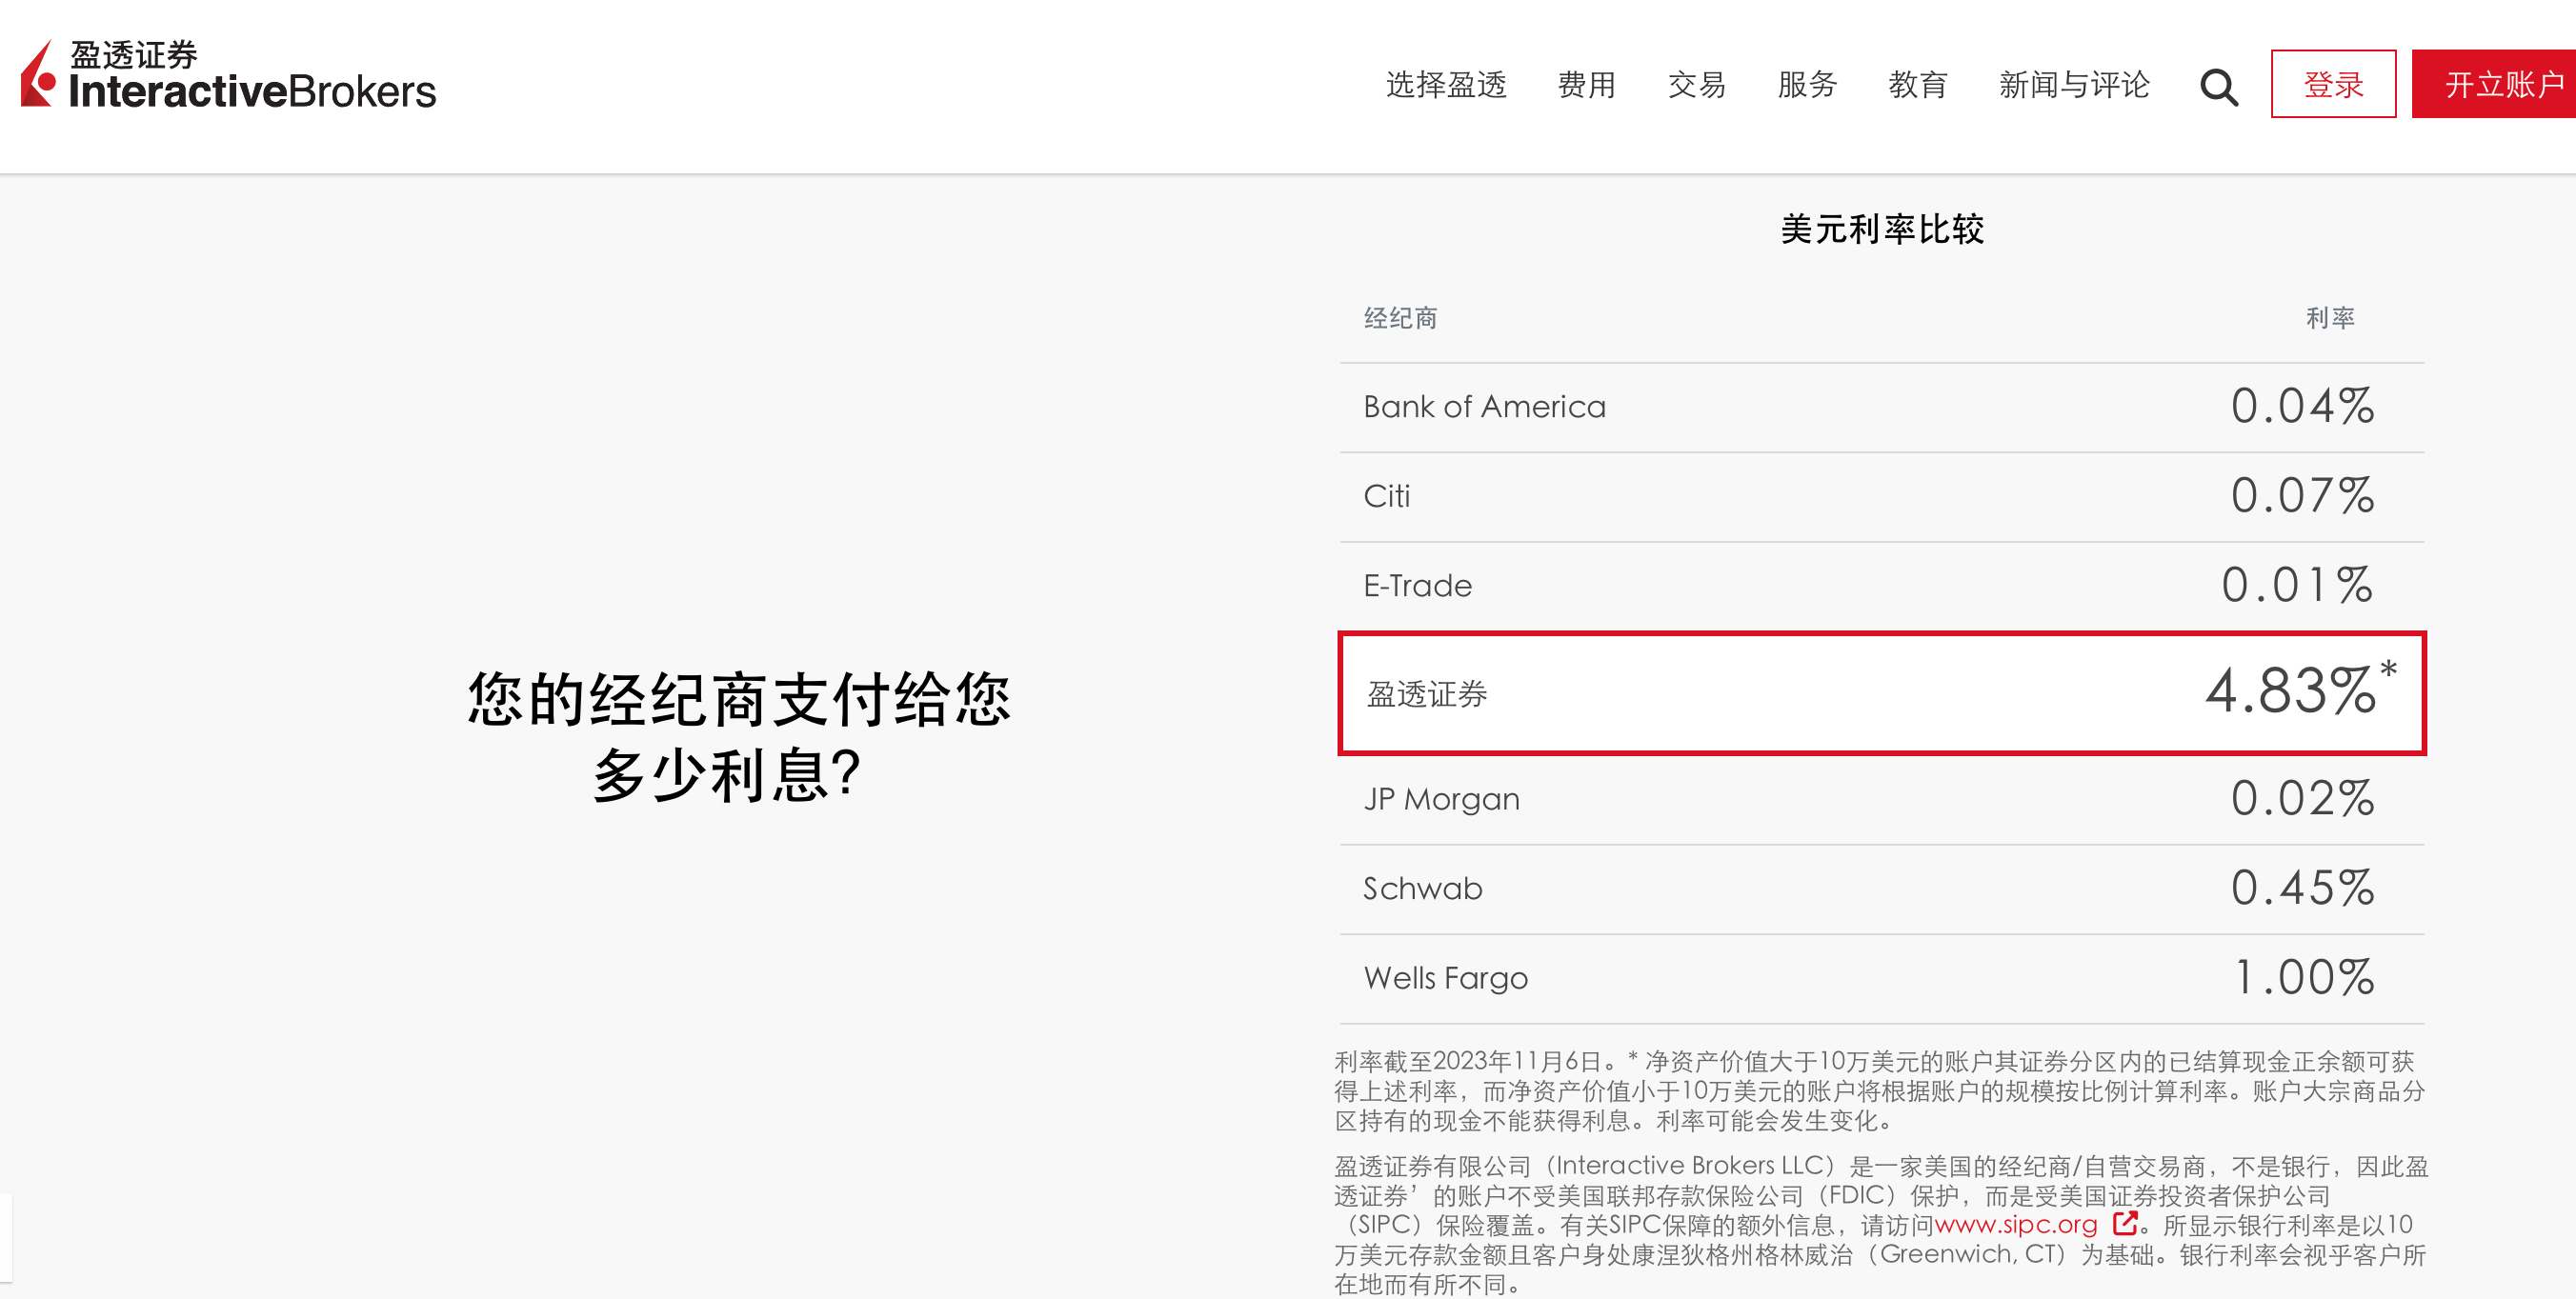Open the search magnifier icon
The image size is (2576, 1299).
pos(2218,87)
